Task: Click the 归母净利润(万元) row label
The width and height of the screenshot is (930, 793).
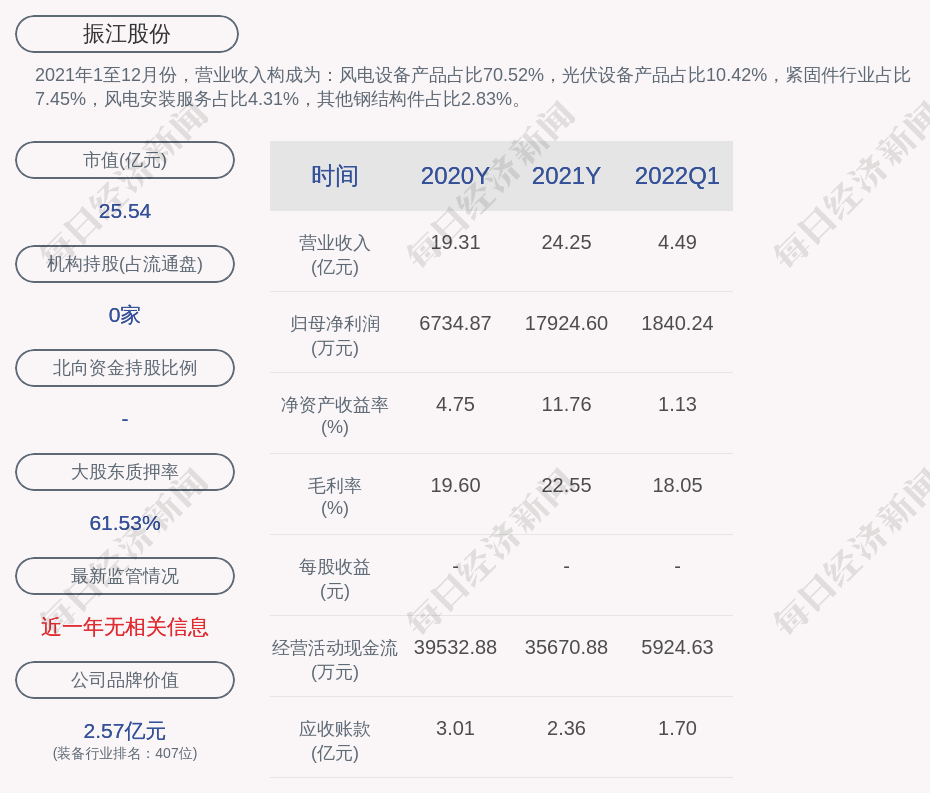Action: coord(335,336)
